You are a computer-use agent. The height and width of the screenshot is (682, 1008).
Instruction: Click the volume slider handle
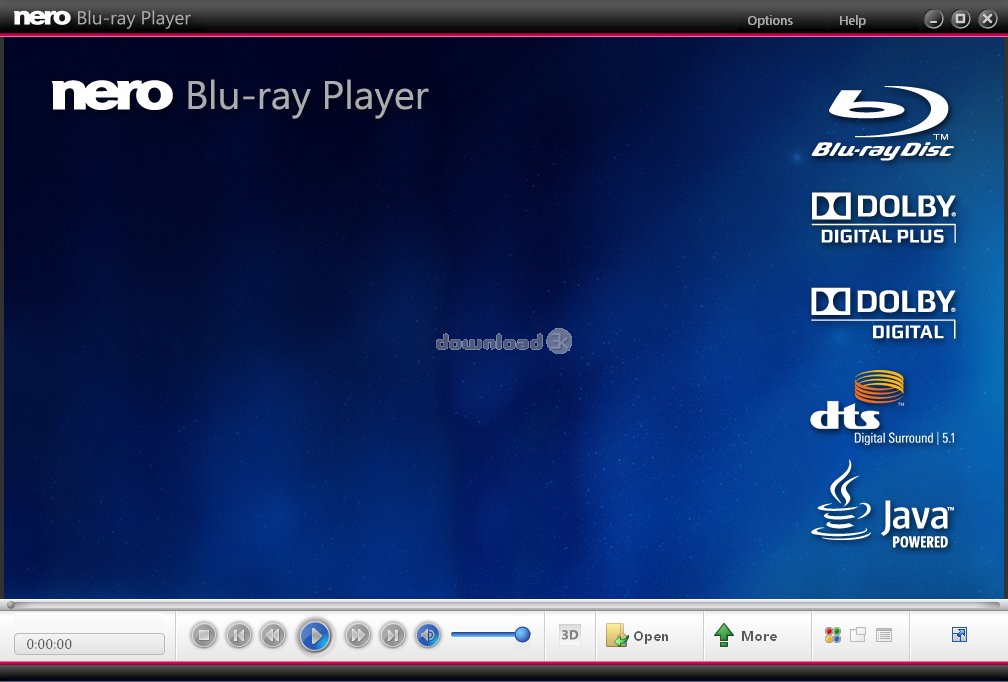523,634
